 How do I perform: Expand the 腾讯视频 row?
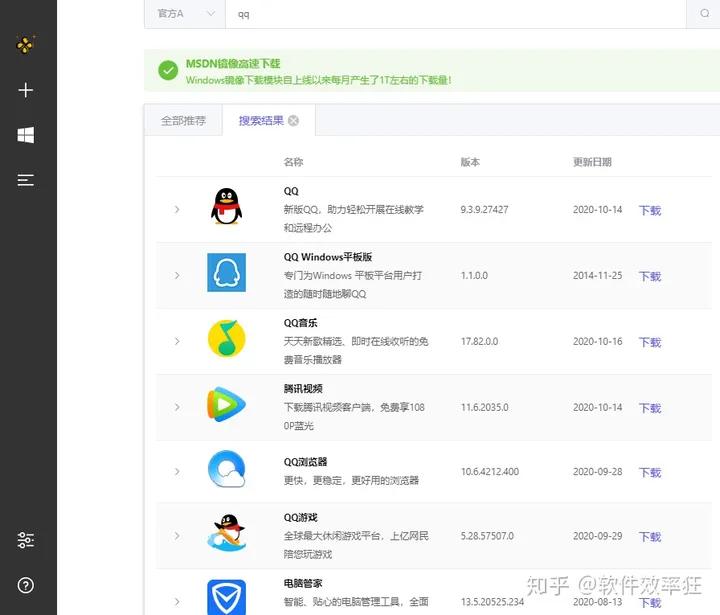tap(177, 407)
